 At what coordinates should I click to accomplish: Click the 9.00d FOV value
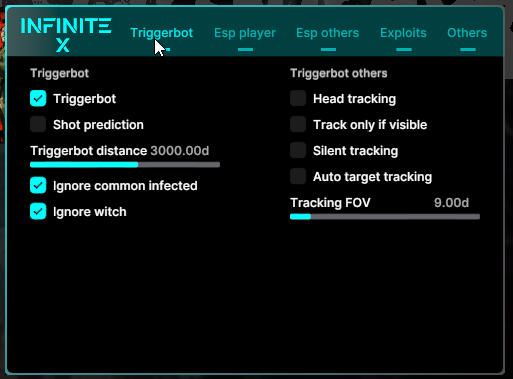[x=451, y=203]
